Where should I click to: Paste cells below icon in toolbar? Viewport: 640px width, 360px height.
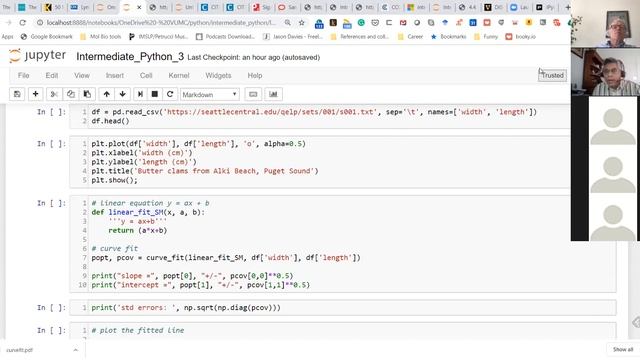point(87,94)
